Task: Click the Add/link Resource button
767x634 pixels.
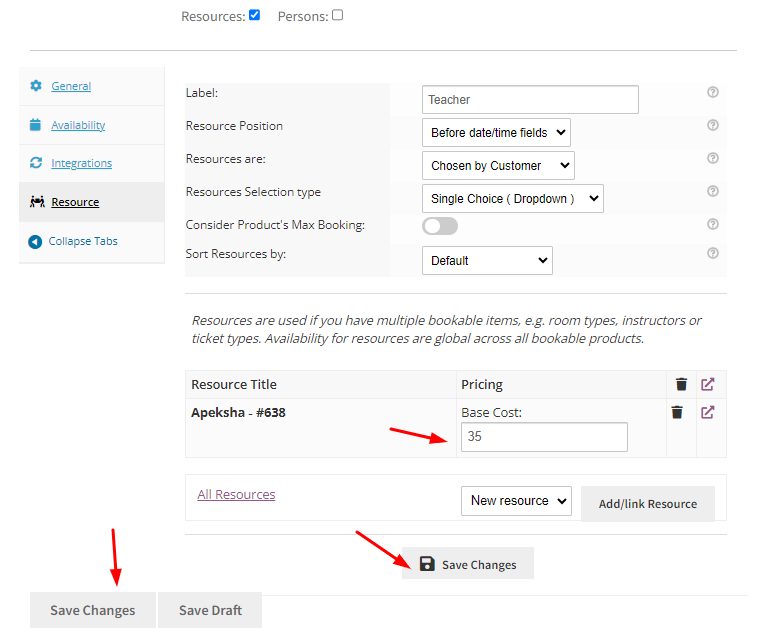Action: click(x=648, y=504)
